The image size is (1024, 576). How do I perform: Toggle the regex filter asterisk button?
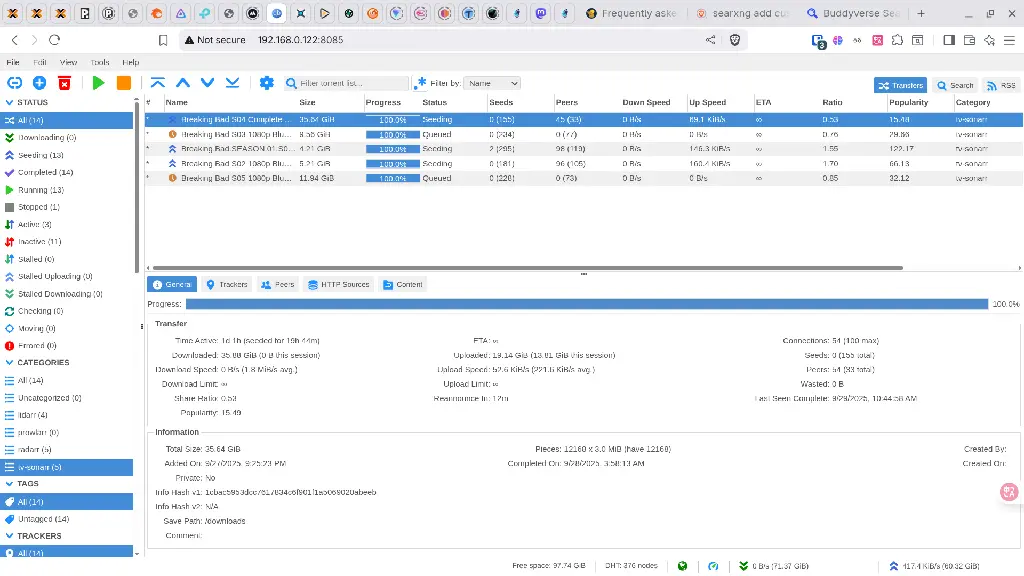point(421,83)
